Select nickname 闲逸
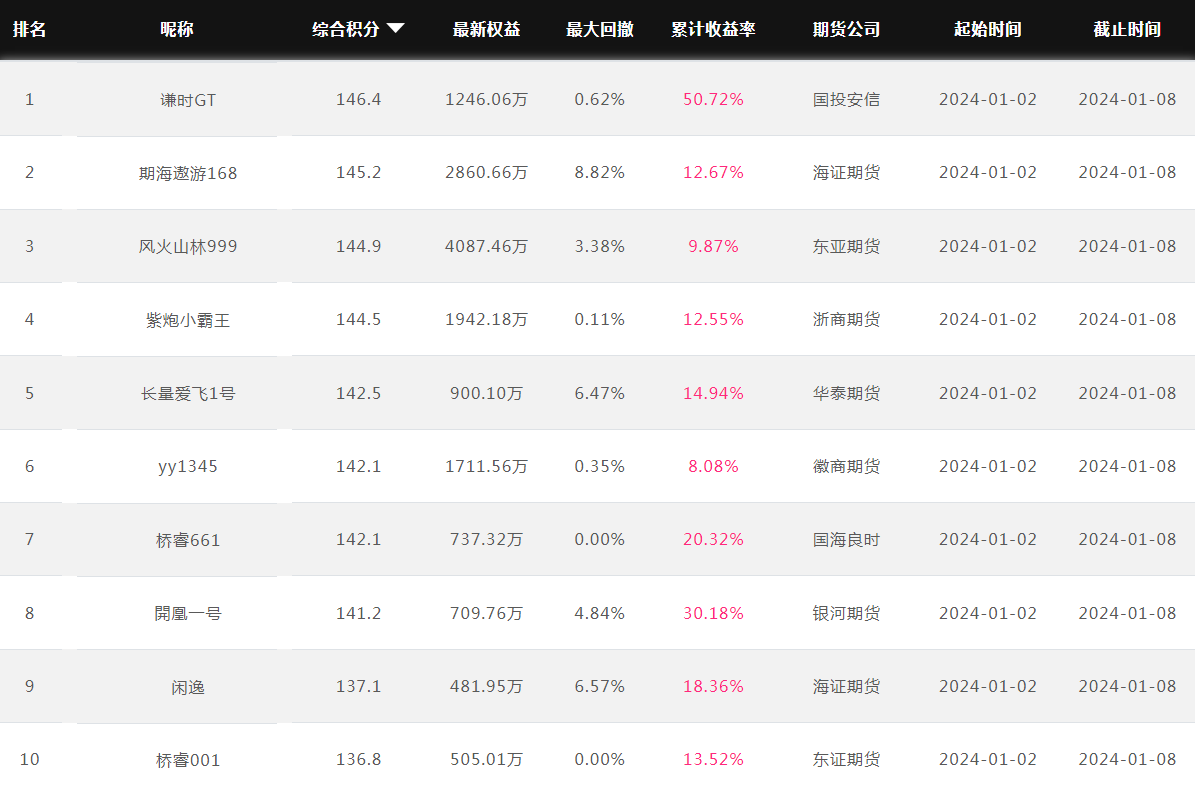The height and width of the screenshot is (793, 1195). (188, 687)
